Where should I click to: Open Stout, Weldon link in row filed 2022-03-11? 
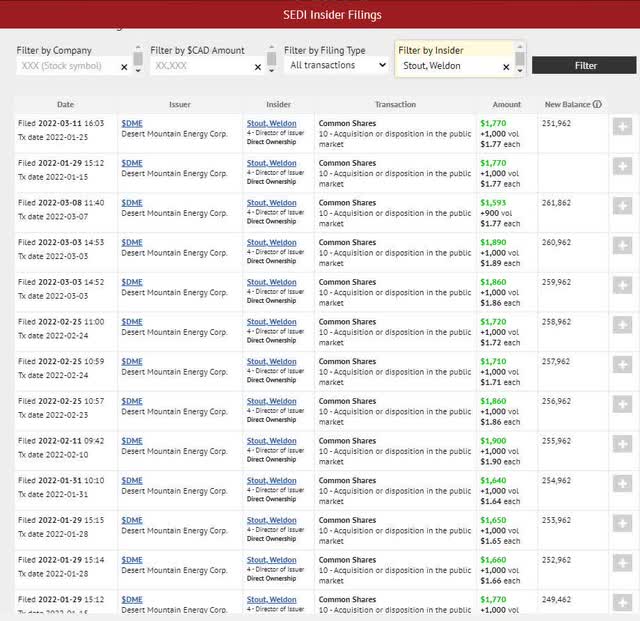click(271, 123)
